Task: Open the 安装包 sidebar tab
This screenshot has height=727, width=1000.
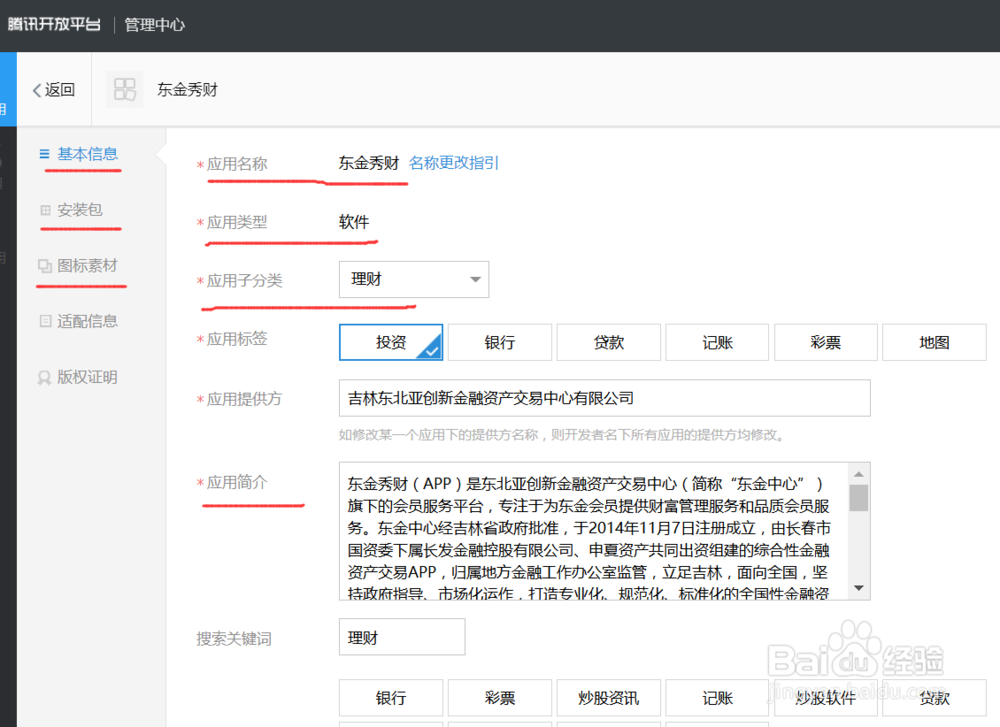Action: [x=80, y=210]
